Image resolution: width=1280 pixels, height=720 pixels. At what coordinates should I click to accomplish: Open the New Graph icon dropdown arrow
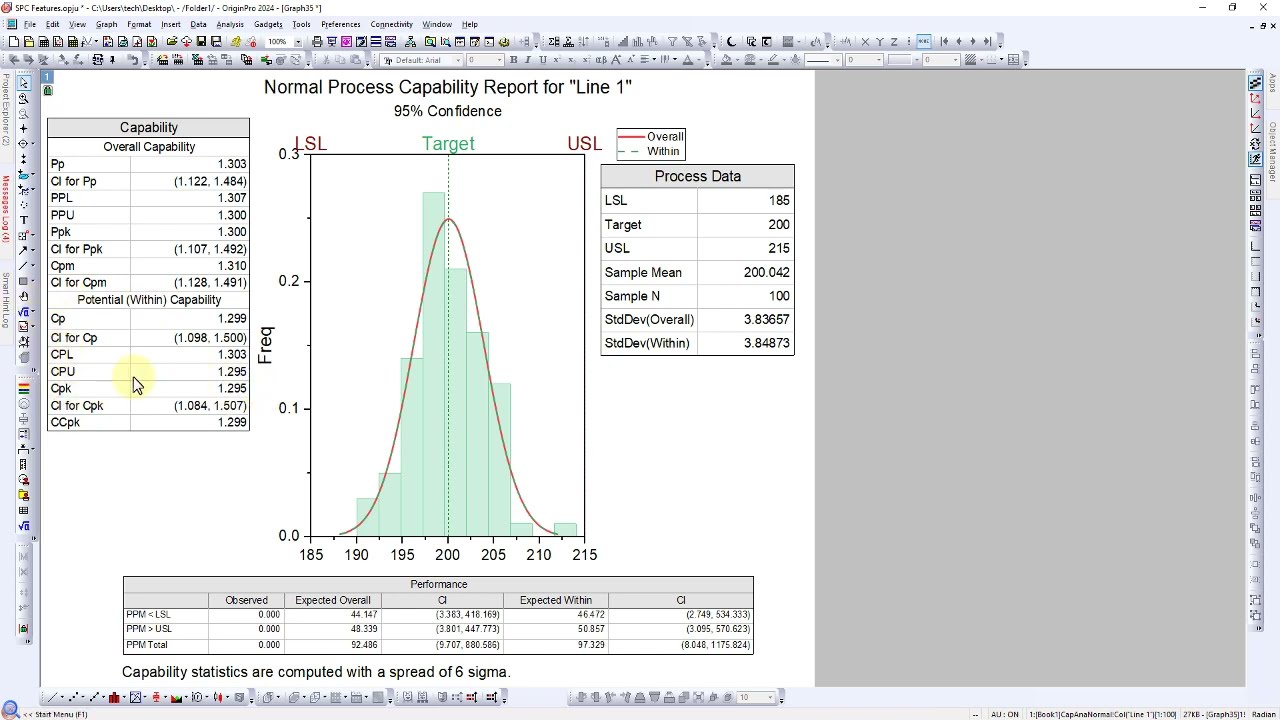click(x=96, y=41)
